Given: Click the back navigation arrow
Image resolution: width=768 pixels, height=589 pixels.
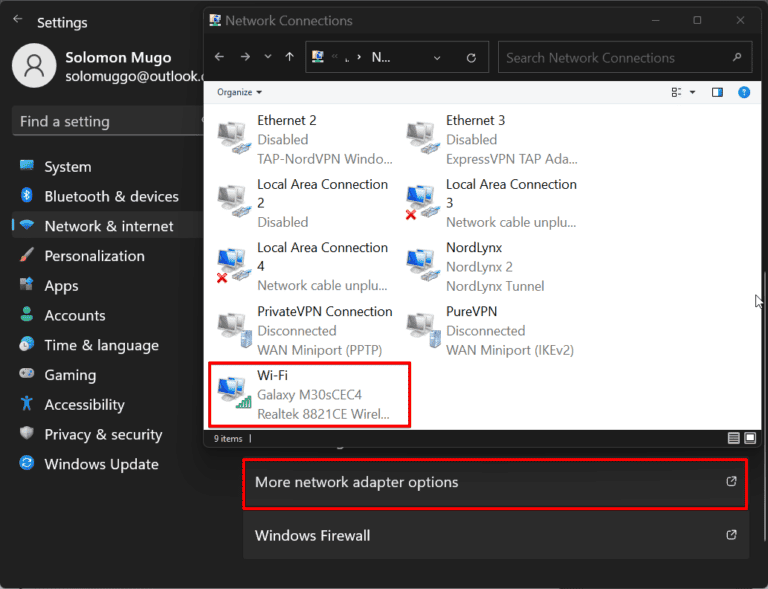Looking at the screenshot, I should point(220,58).
